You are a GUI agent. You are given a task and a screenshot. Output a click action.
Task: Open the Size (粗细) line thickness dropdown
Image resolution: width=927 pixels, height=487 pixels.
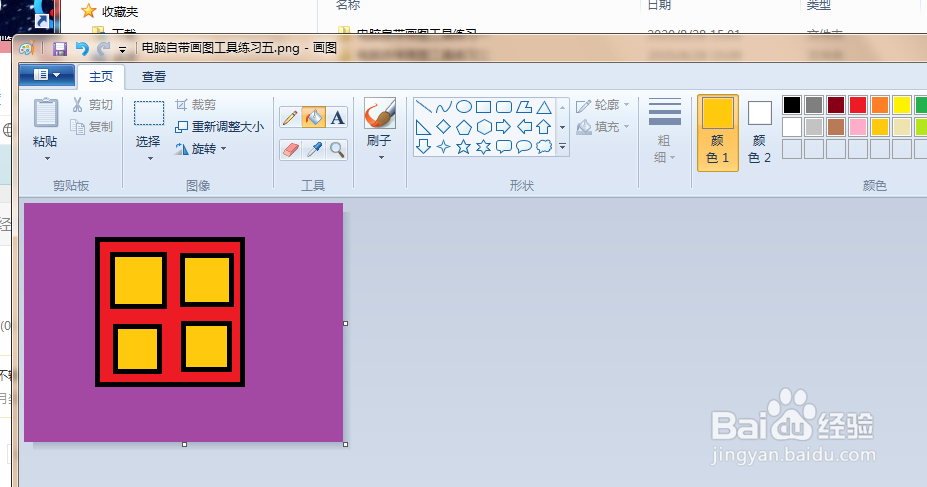[665, 131]
